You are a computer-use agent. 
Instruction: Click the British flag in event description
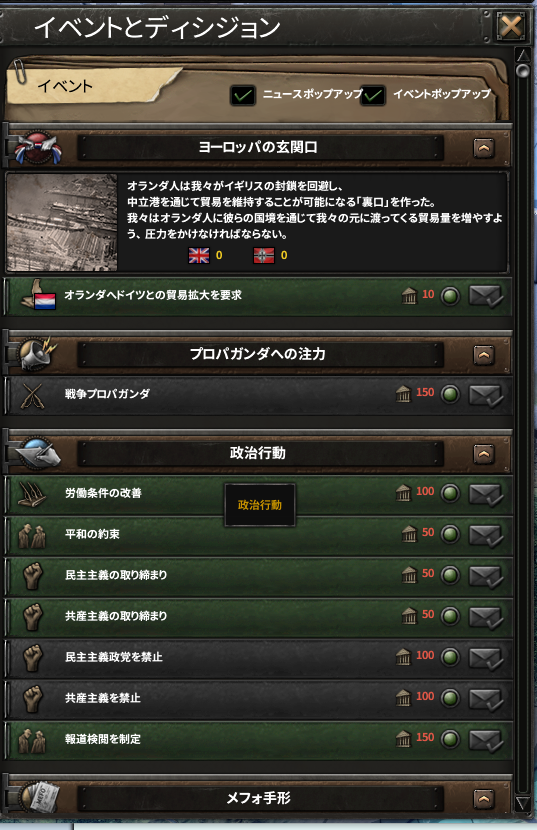coord(199,256)
